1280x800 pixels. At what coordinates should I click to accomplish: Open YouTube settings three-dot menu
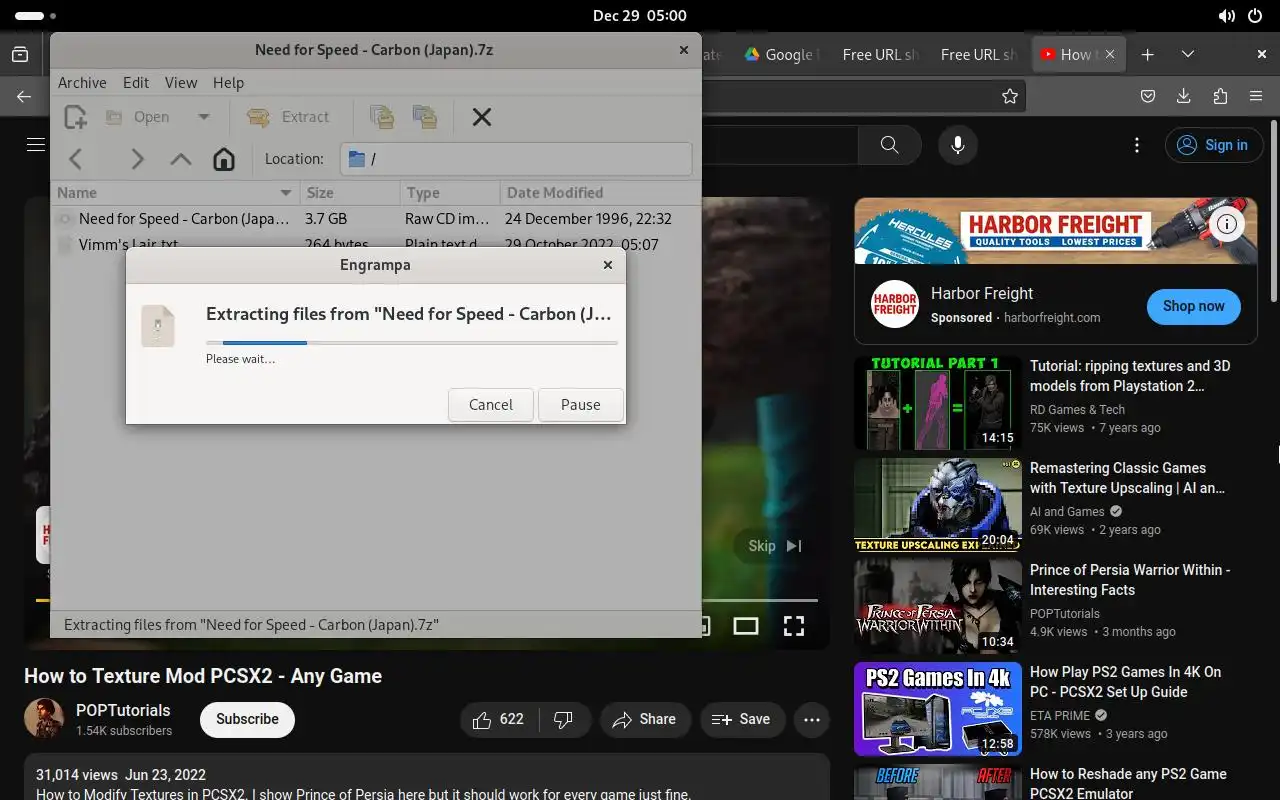tap(1137, 145)
